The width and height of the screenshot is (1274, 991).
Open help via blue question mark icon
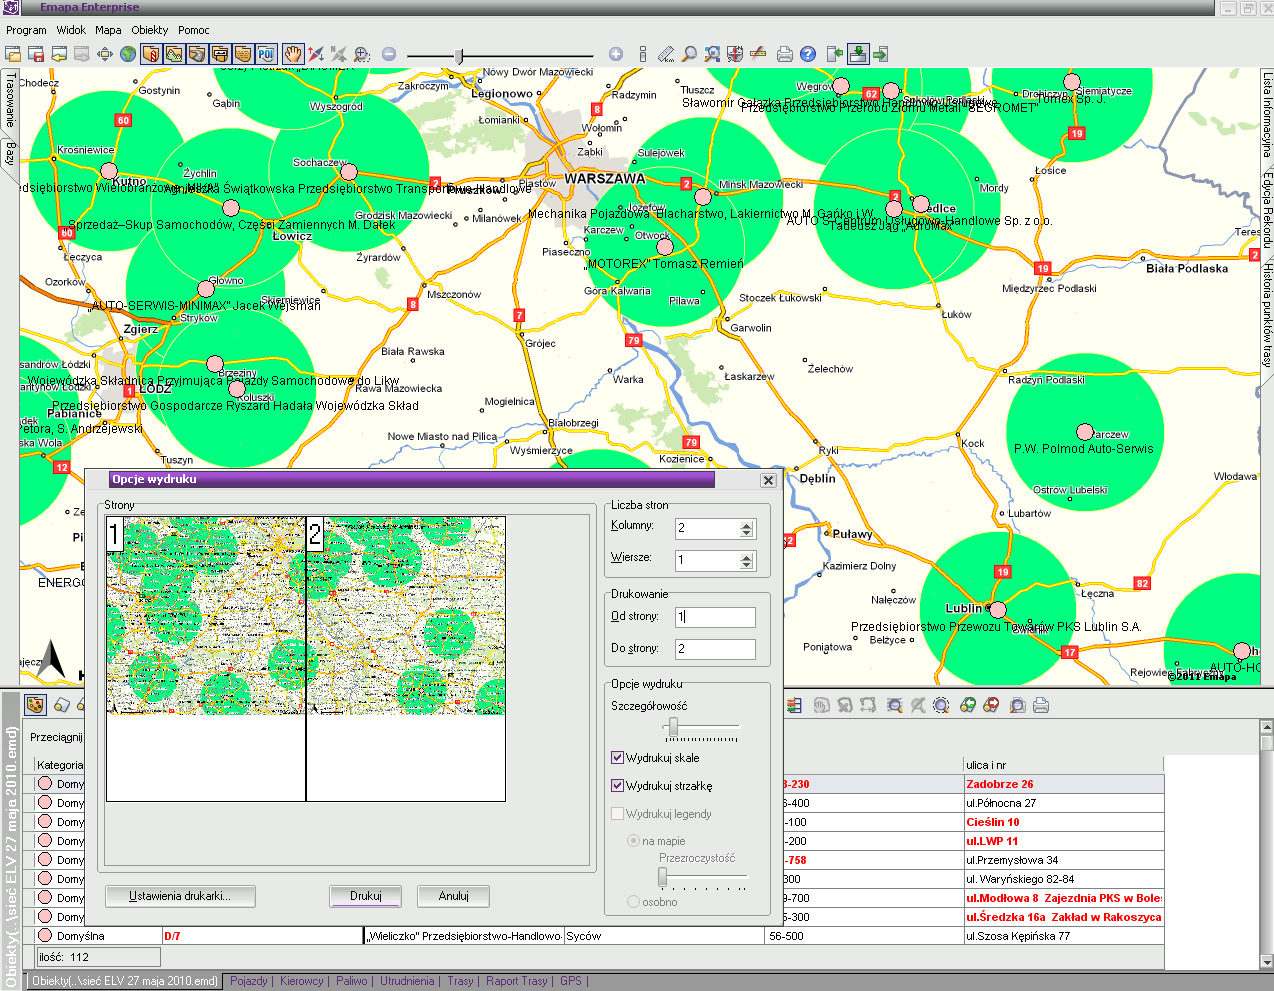tap(808, 54)
